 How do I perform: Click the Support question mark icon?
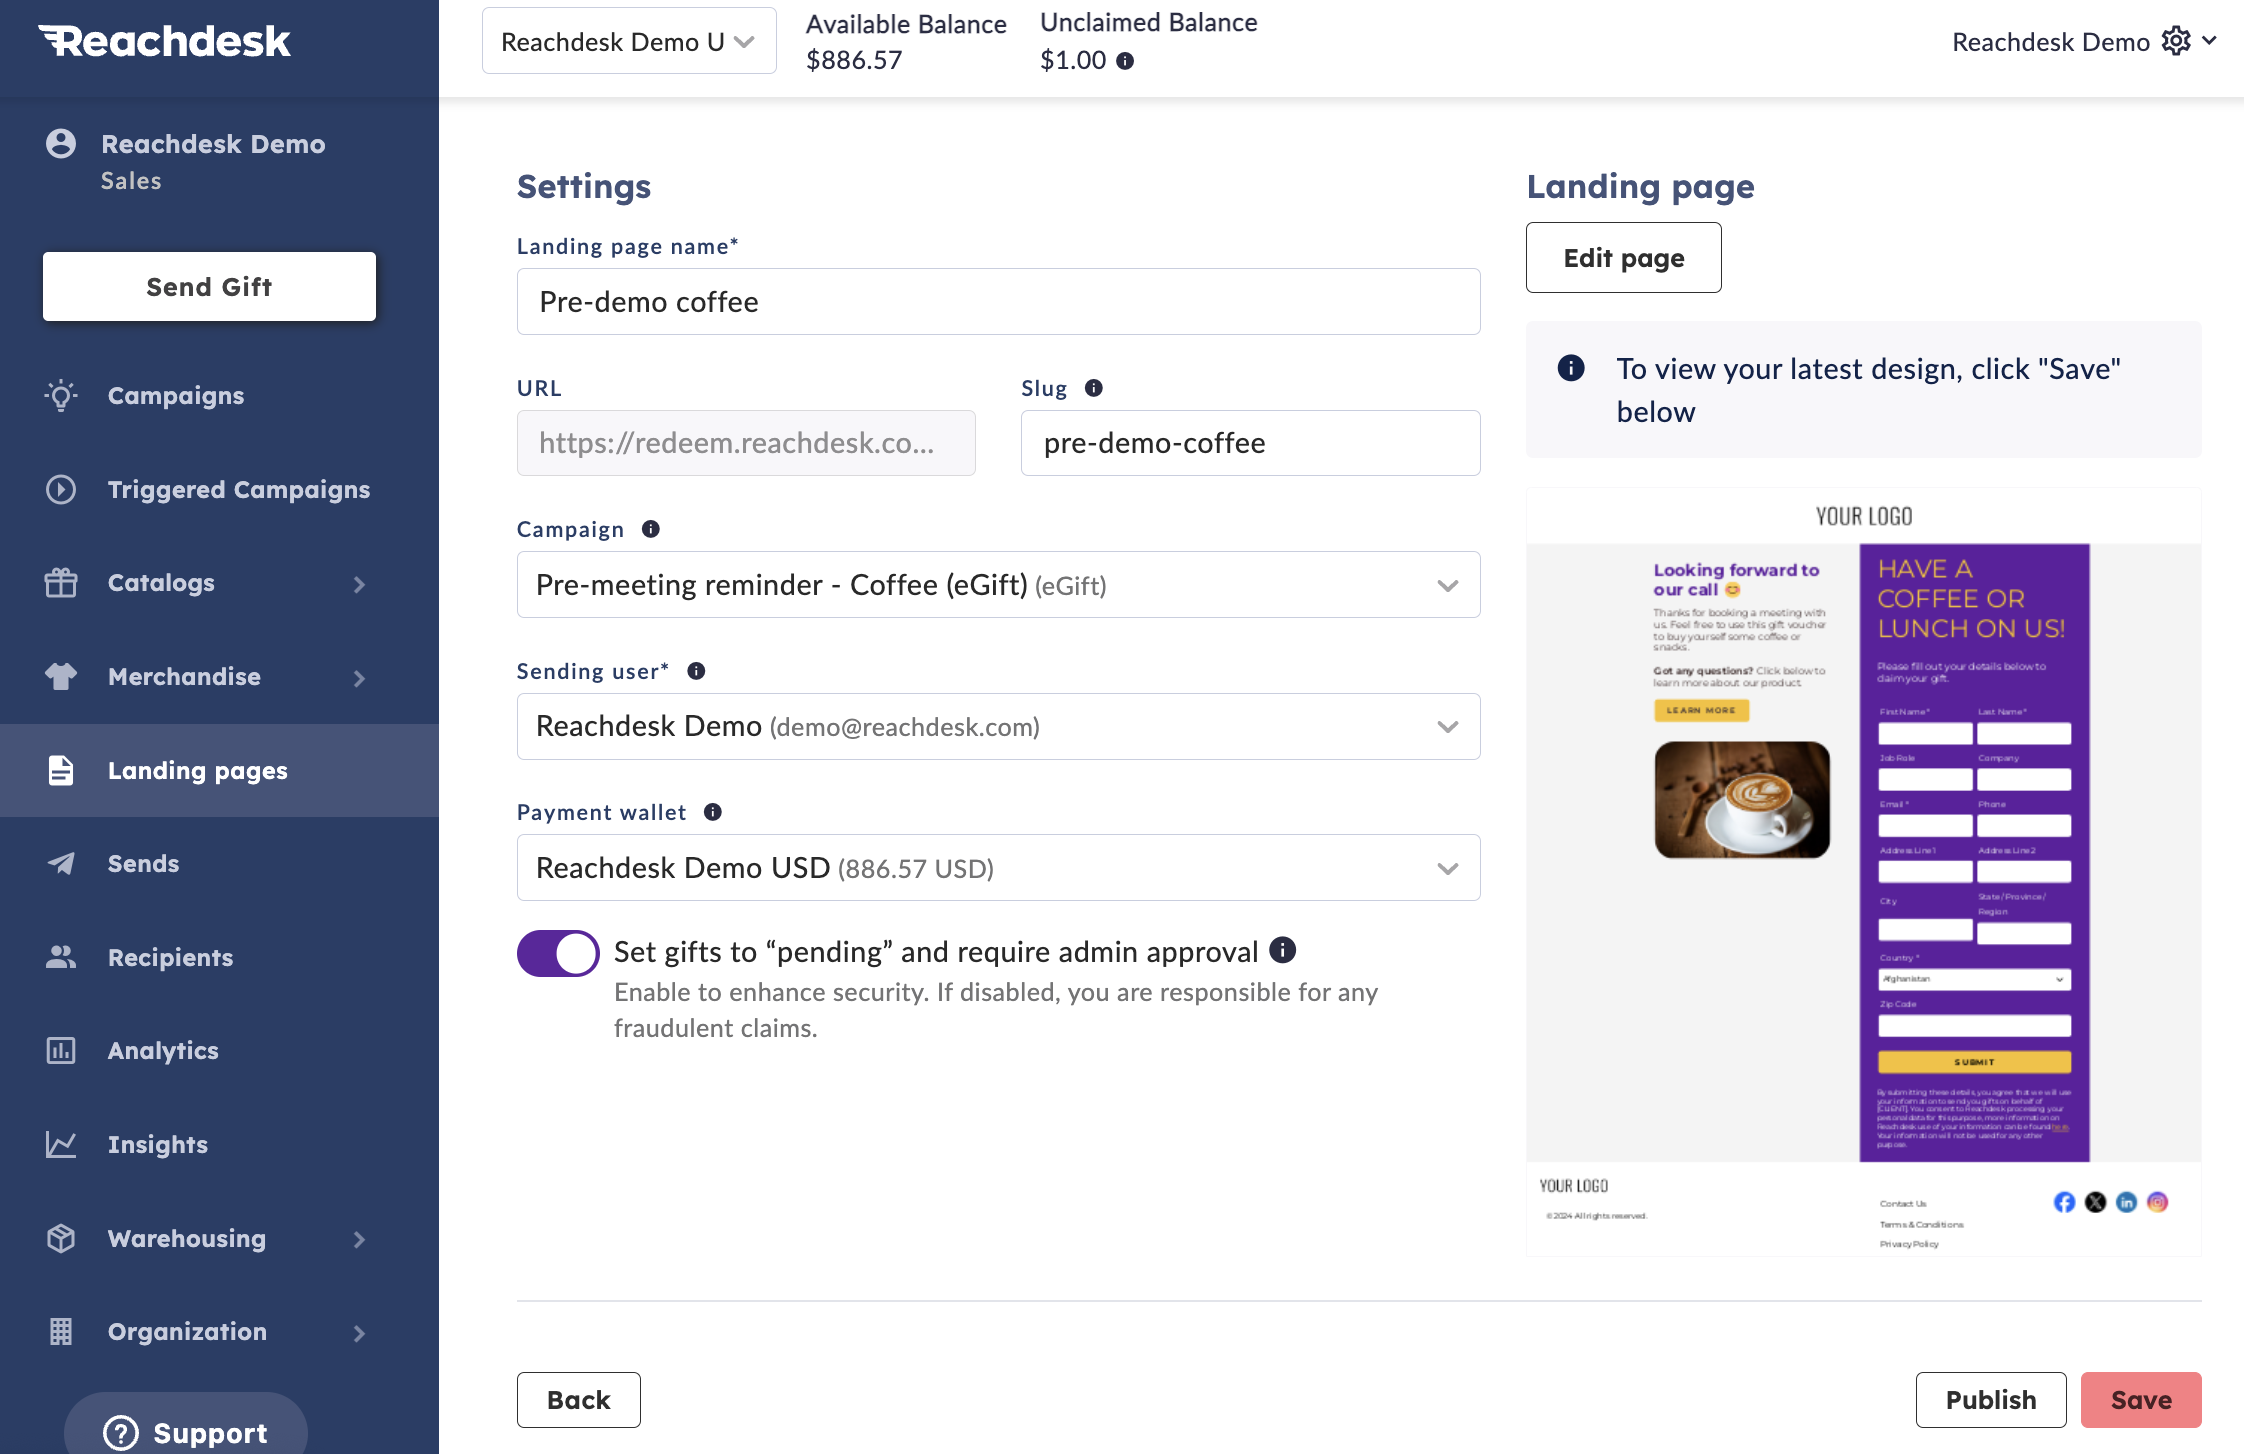click(x=121, y=1433)
